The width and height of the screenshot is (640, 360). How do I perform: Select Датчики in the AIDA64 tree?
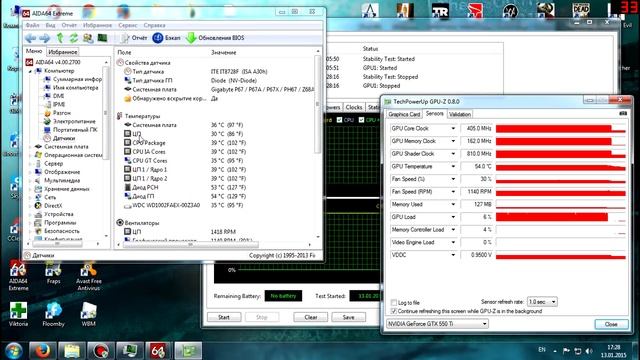(64, 138)
